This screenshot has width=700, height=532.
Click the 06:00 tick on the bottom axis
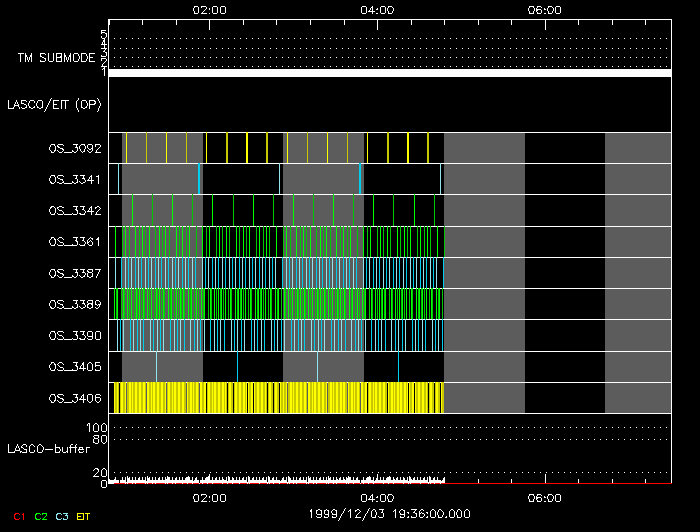543,497
